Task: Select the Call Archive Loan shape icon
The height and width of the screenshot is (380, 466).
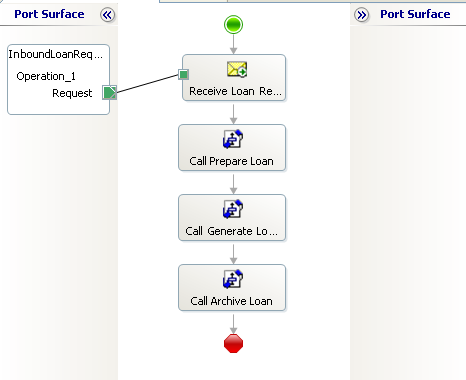Action: [x=233, y=279]
